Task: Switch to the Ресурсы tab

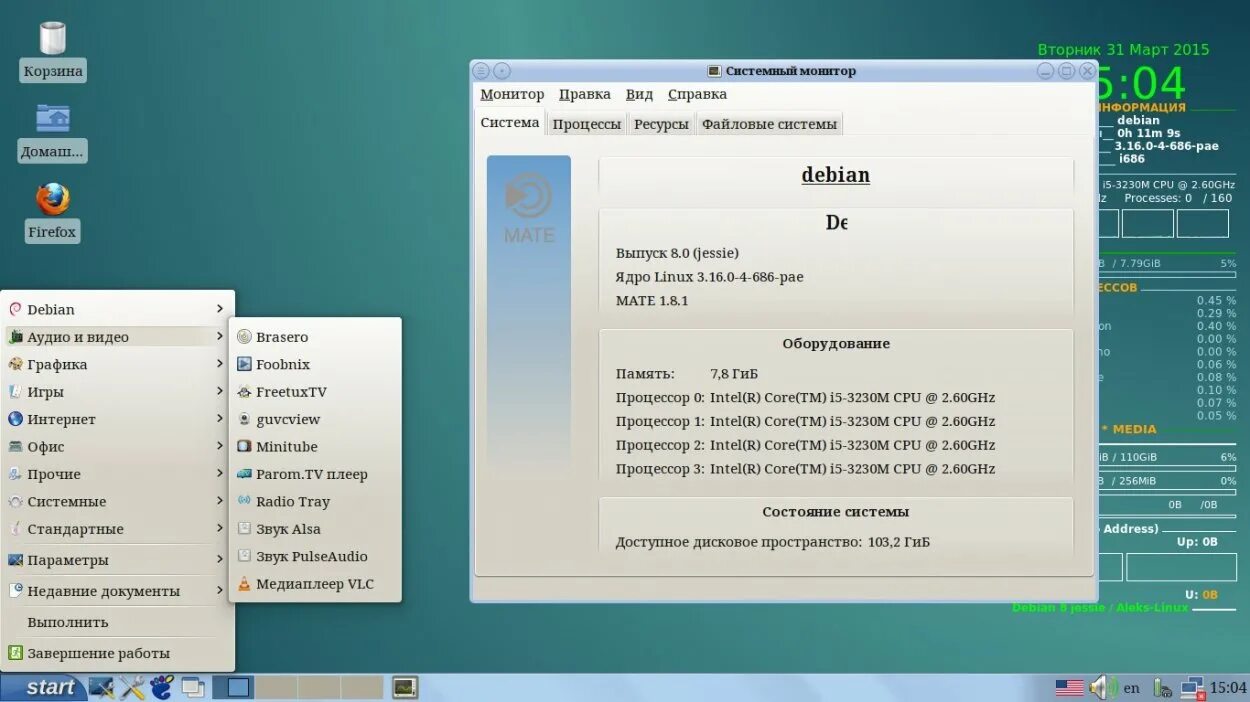Action: (661, 124)
